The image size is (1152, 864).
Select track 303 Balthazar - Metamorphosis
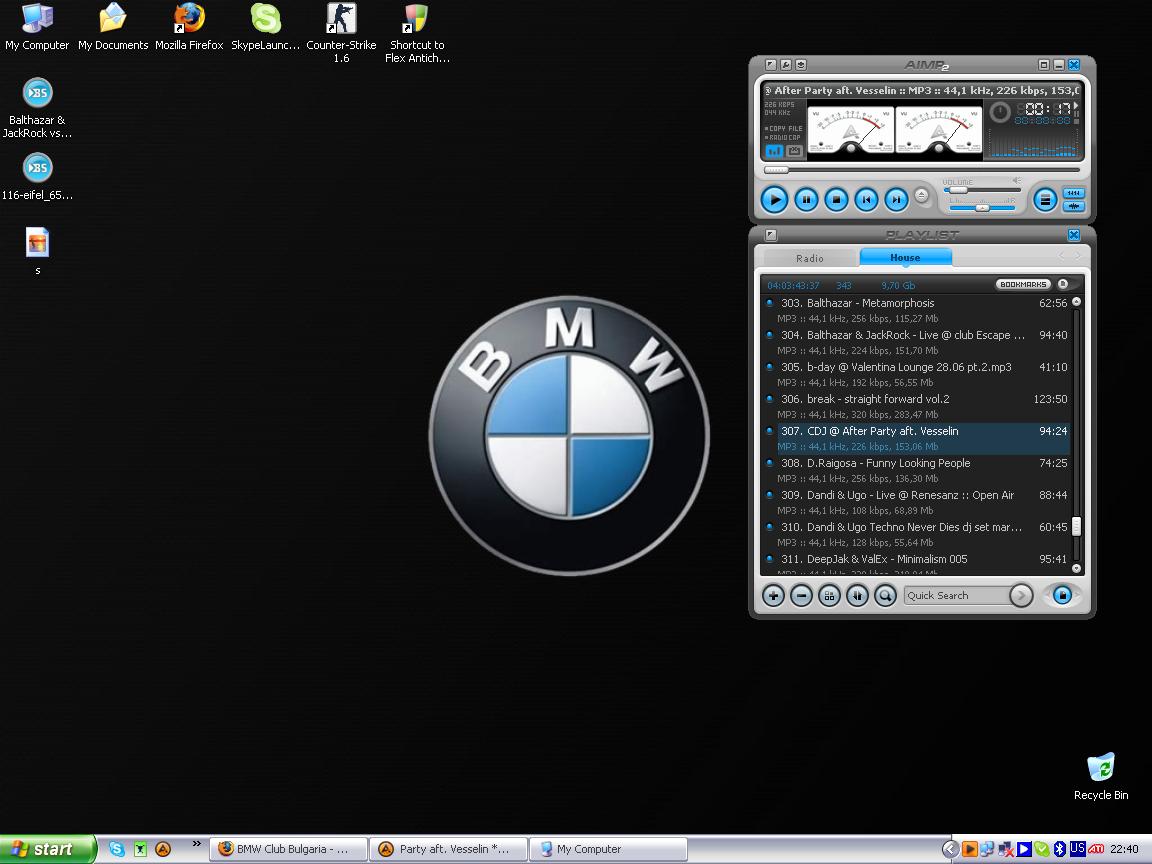917,310
